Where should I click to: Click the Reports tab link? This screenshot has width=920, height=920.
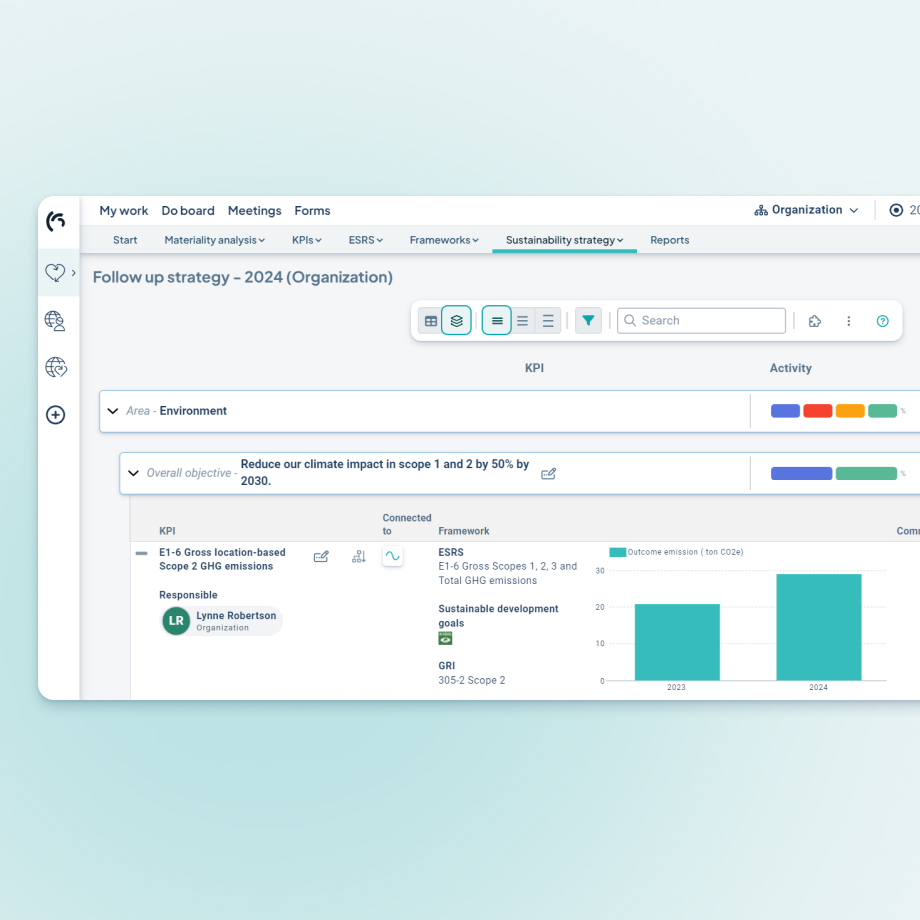[x=669, y=240]
